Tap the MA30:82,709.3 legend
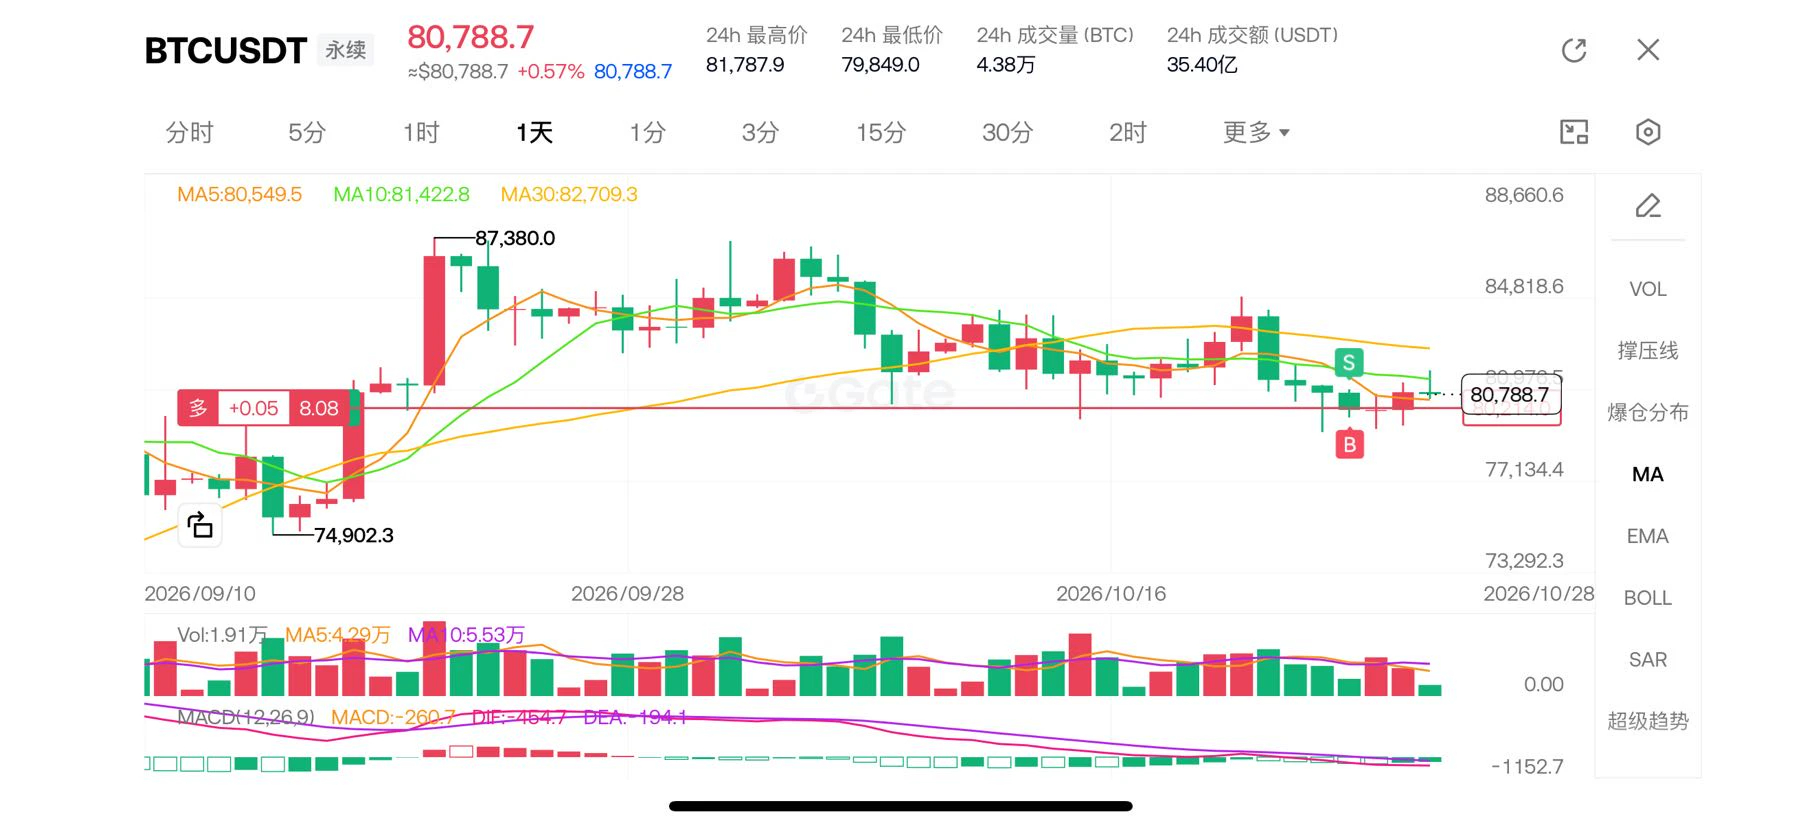 coord(569,194)
